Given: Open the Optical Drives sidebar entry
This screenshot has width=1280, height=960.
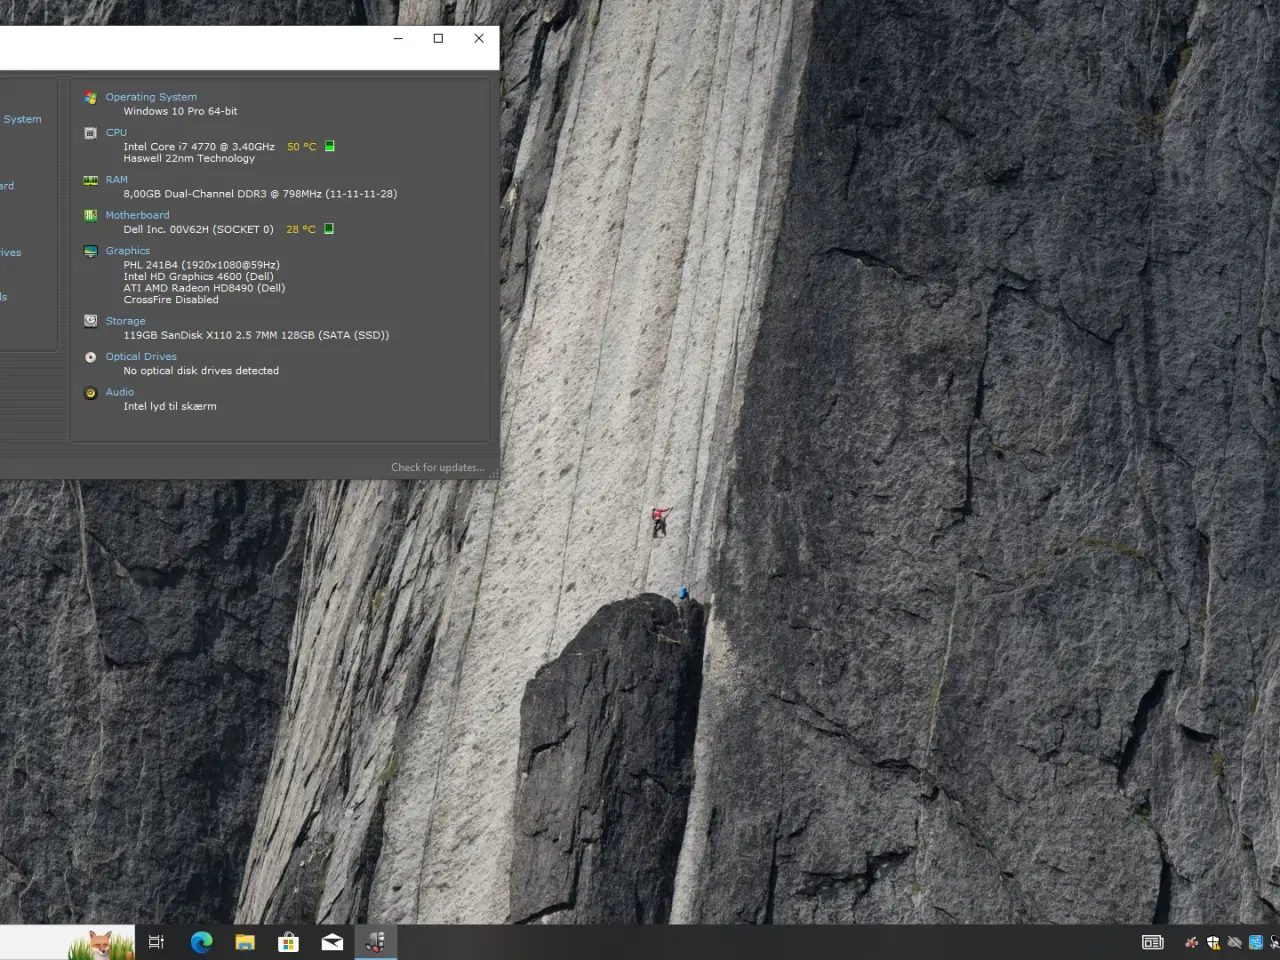Looking at the screenshot, I should tap(12, 252).
